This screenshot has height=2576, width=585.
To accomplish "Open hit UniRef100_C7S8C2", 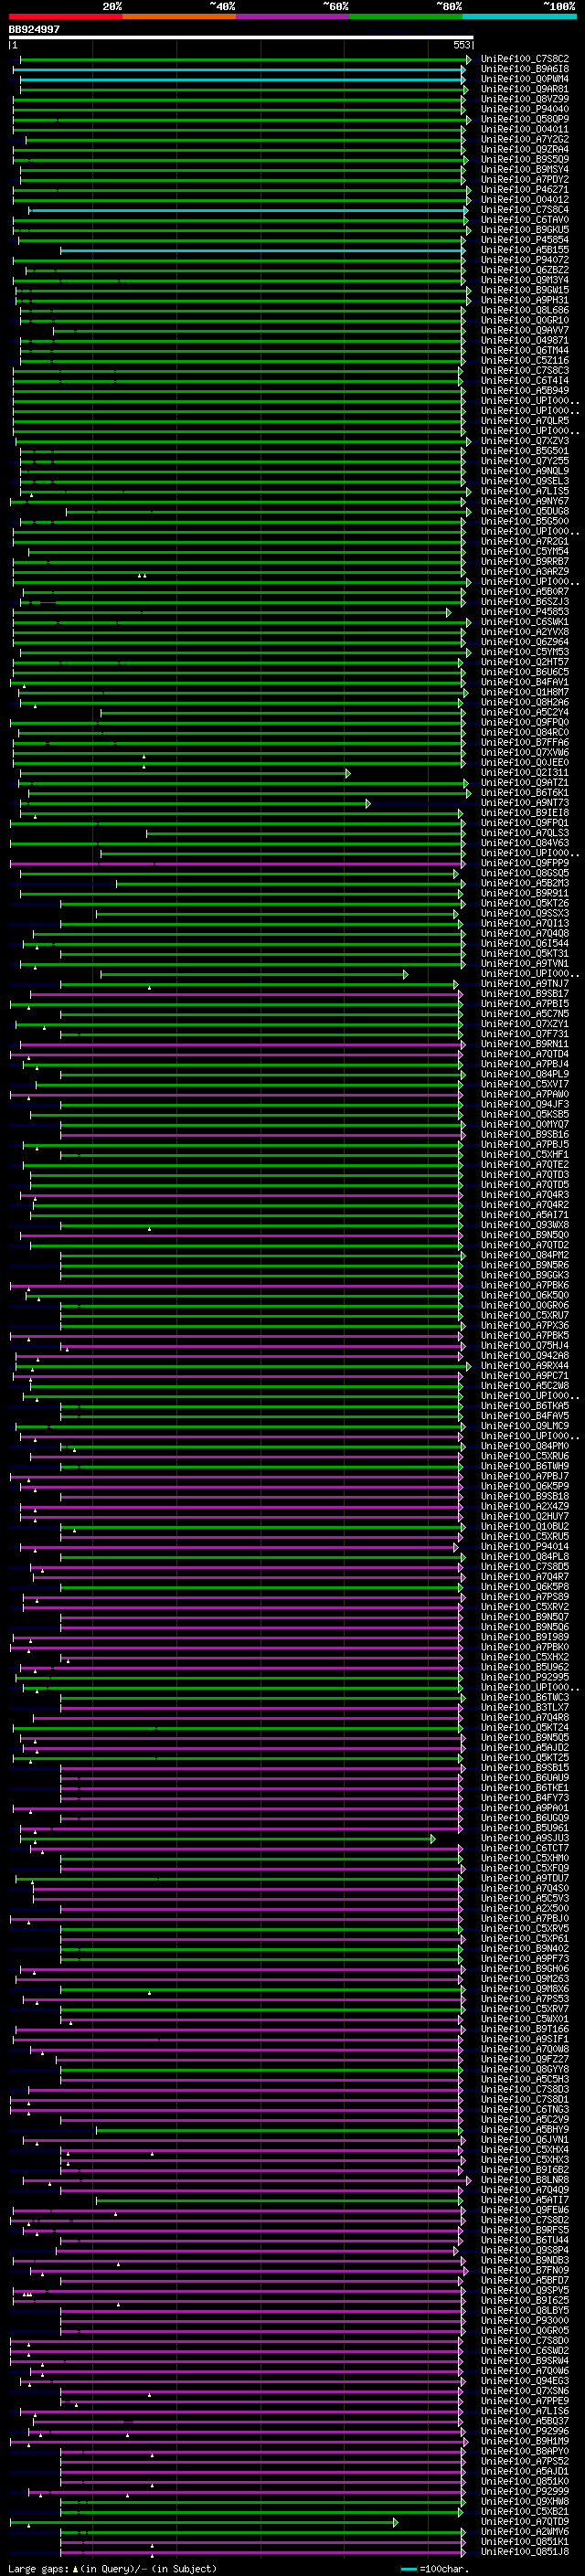I will click(x=525, y=59).
